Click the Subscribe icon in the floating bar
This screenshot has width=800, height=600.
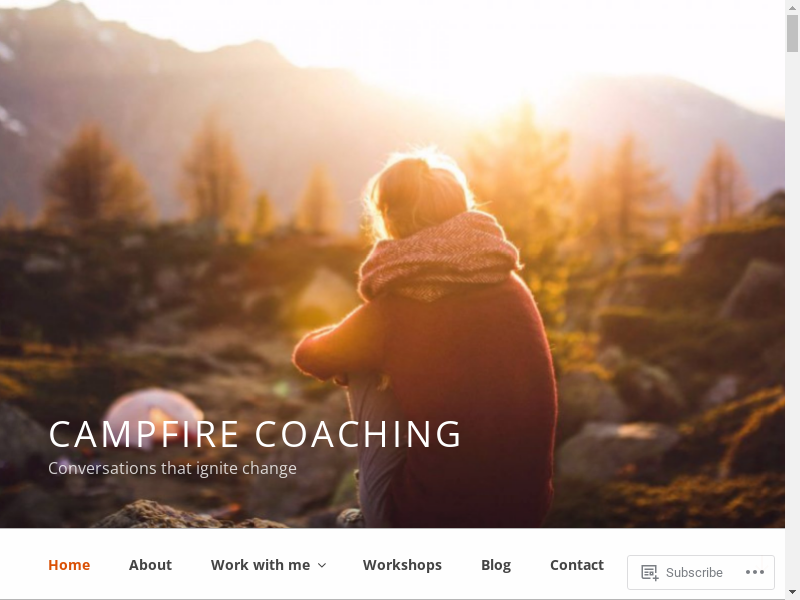(649, 572)
